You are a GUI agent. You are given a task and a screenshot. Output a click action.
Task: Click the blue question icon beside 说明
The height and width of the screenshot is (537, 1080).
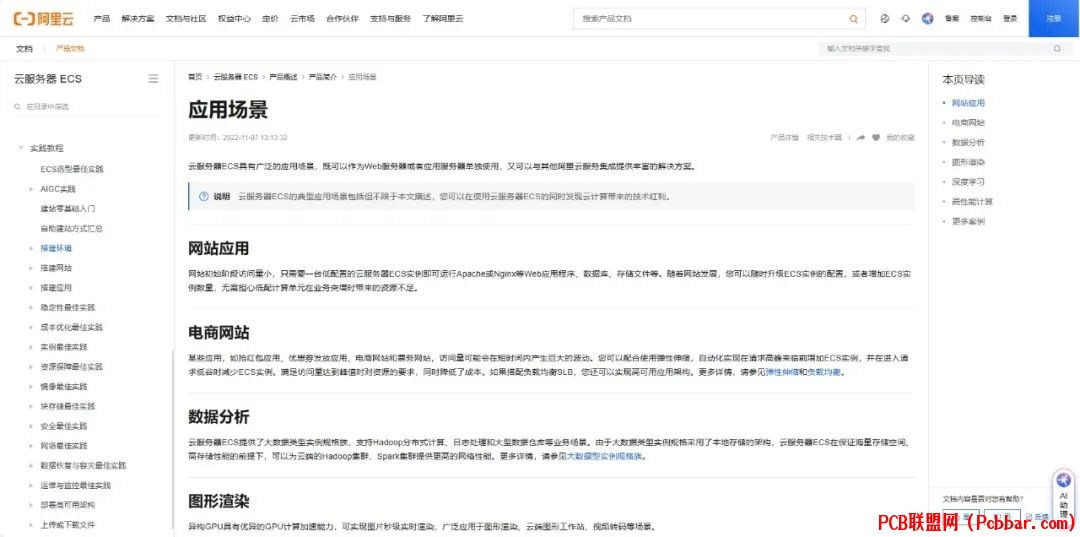tap(203, 196)
